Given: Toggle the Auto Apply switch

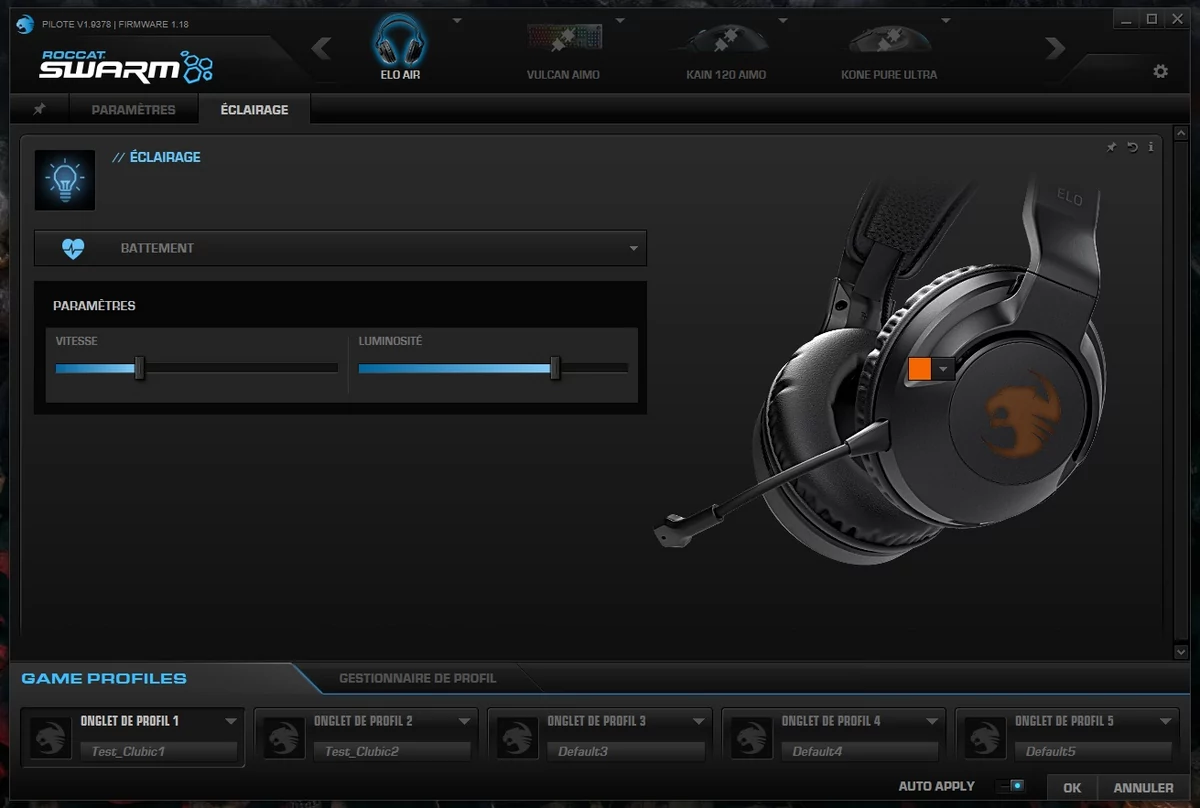Looking at the screenshot, I should click(1011, 787).
